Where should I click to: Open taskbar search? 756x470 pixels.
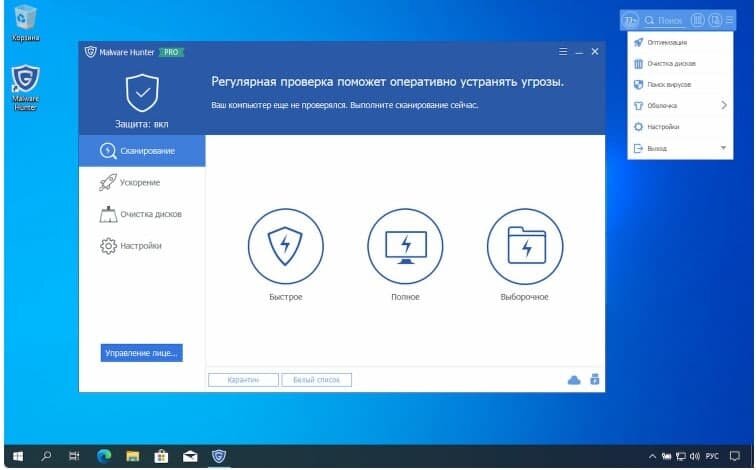pos(46,456)
